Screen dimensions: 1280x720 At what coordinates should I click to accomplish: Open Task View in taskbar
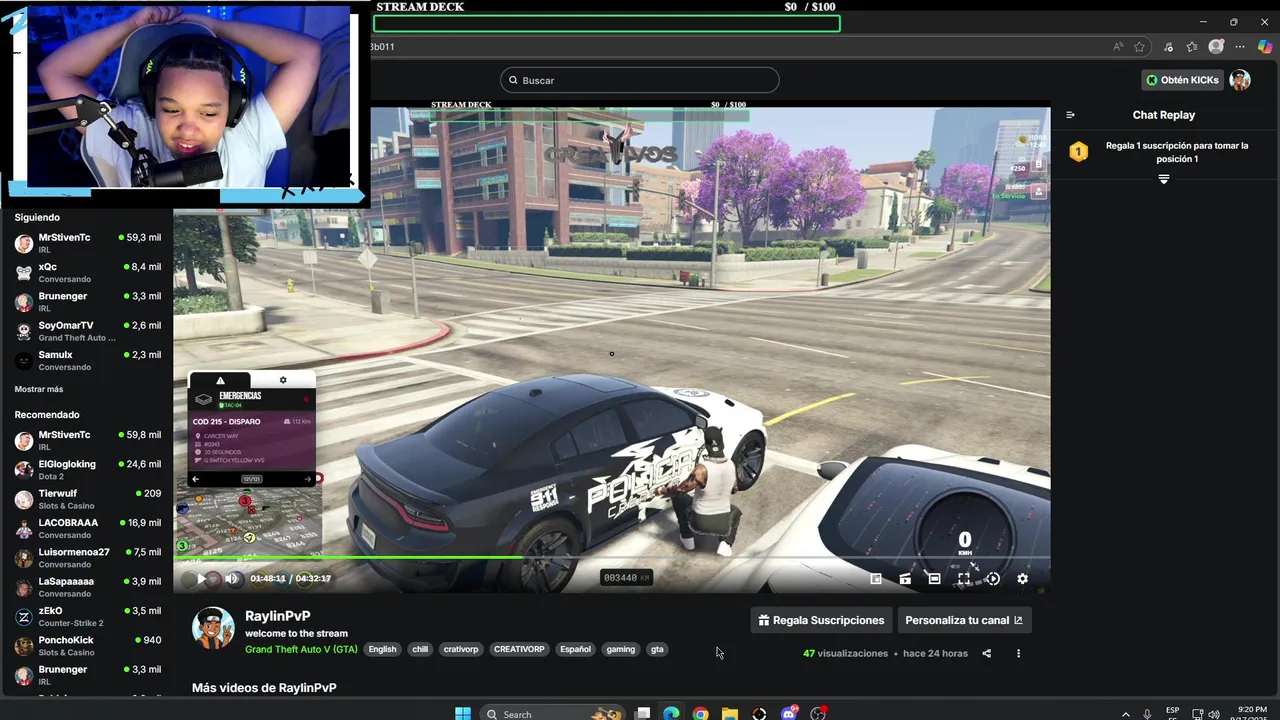[643, 713]
